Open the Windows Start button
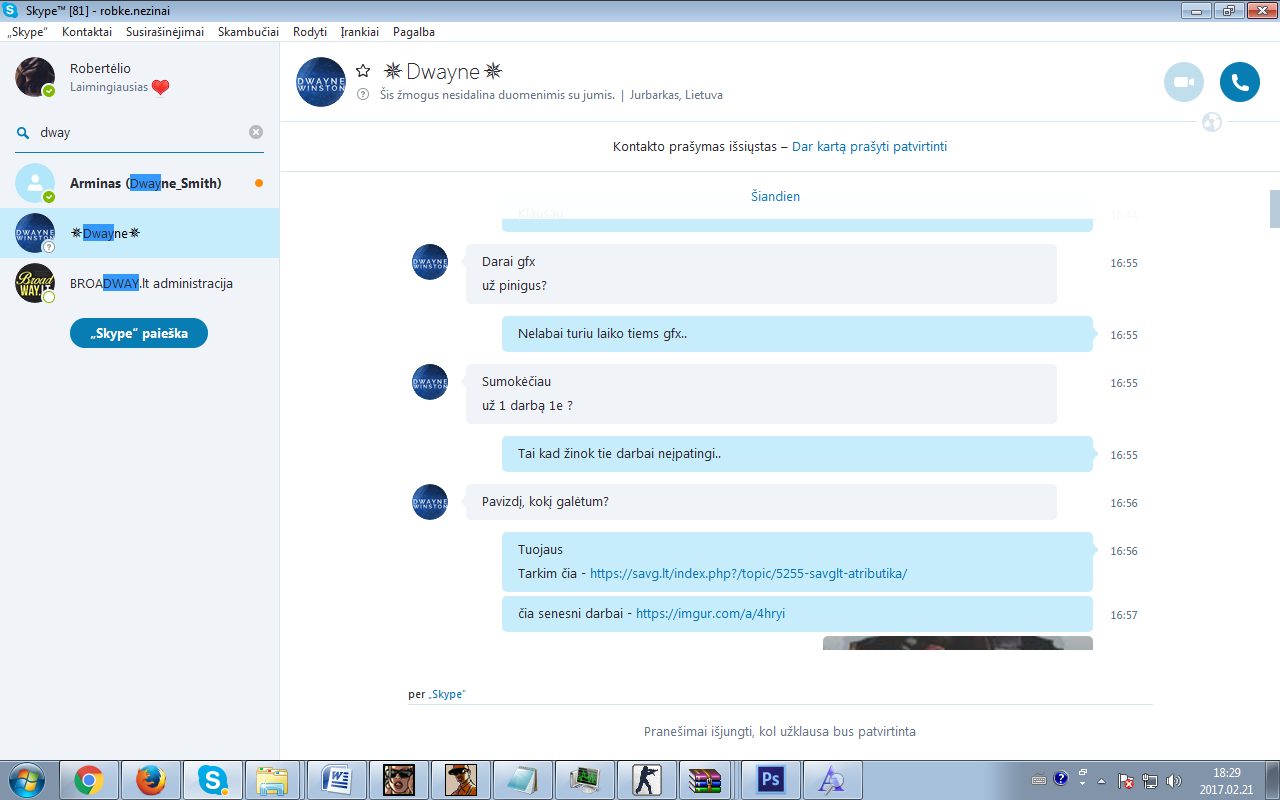Image resolution: width=1280 pixels, height=800 pixels. click(27, 779)
